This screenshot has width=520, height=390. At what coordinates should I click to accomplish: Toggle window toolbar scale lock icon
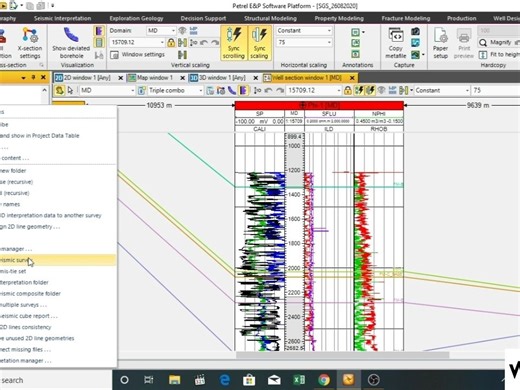pyautogui.click(x=347, y=90)
